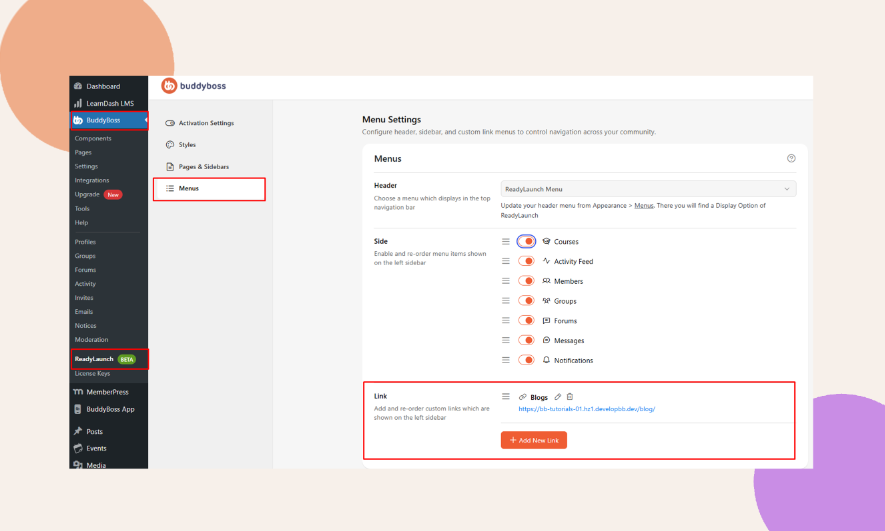Toggle the Groups sidebar menu switch
Screen dimensions: 885x531
526,301
